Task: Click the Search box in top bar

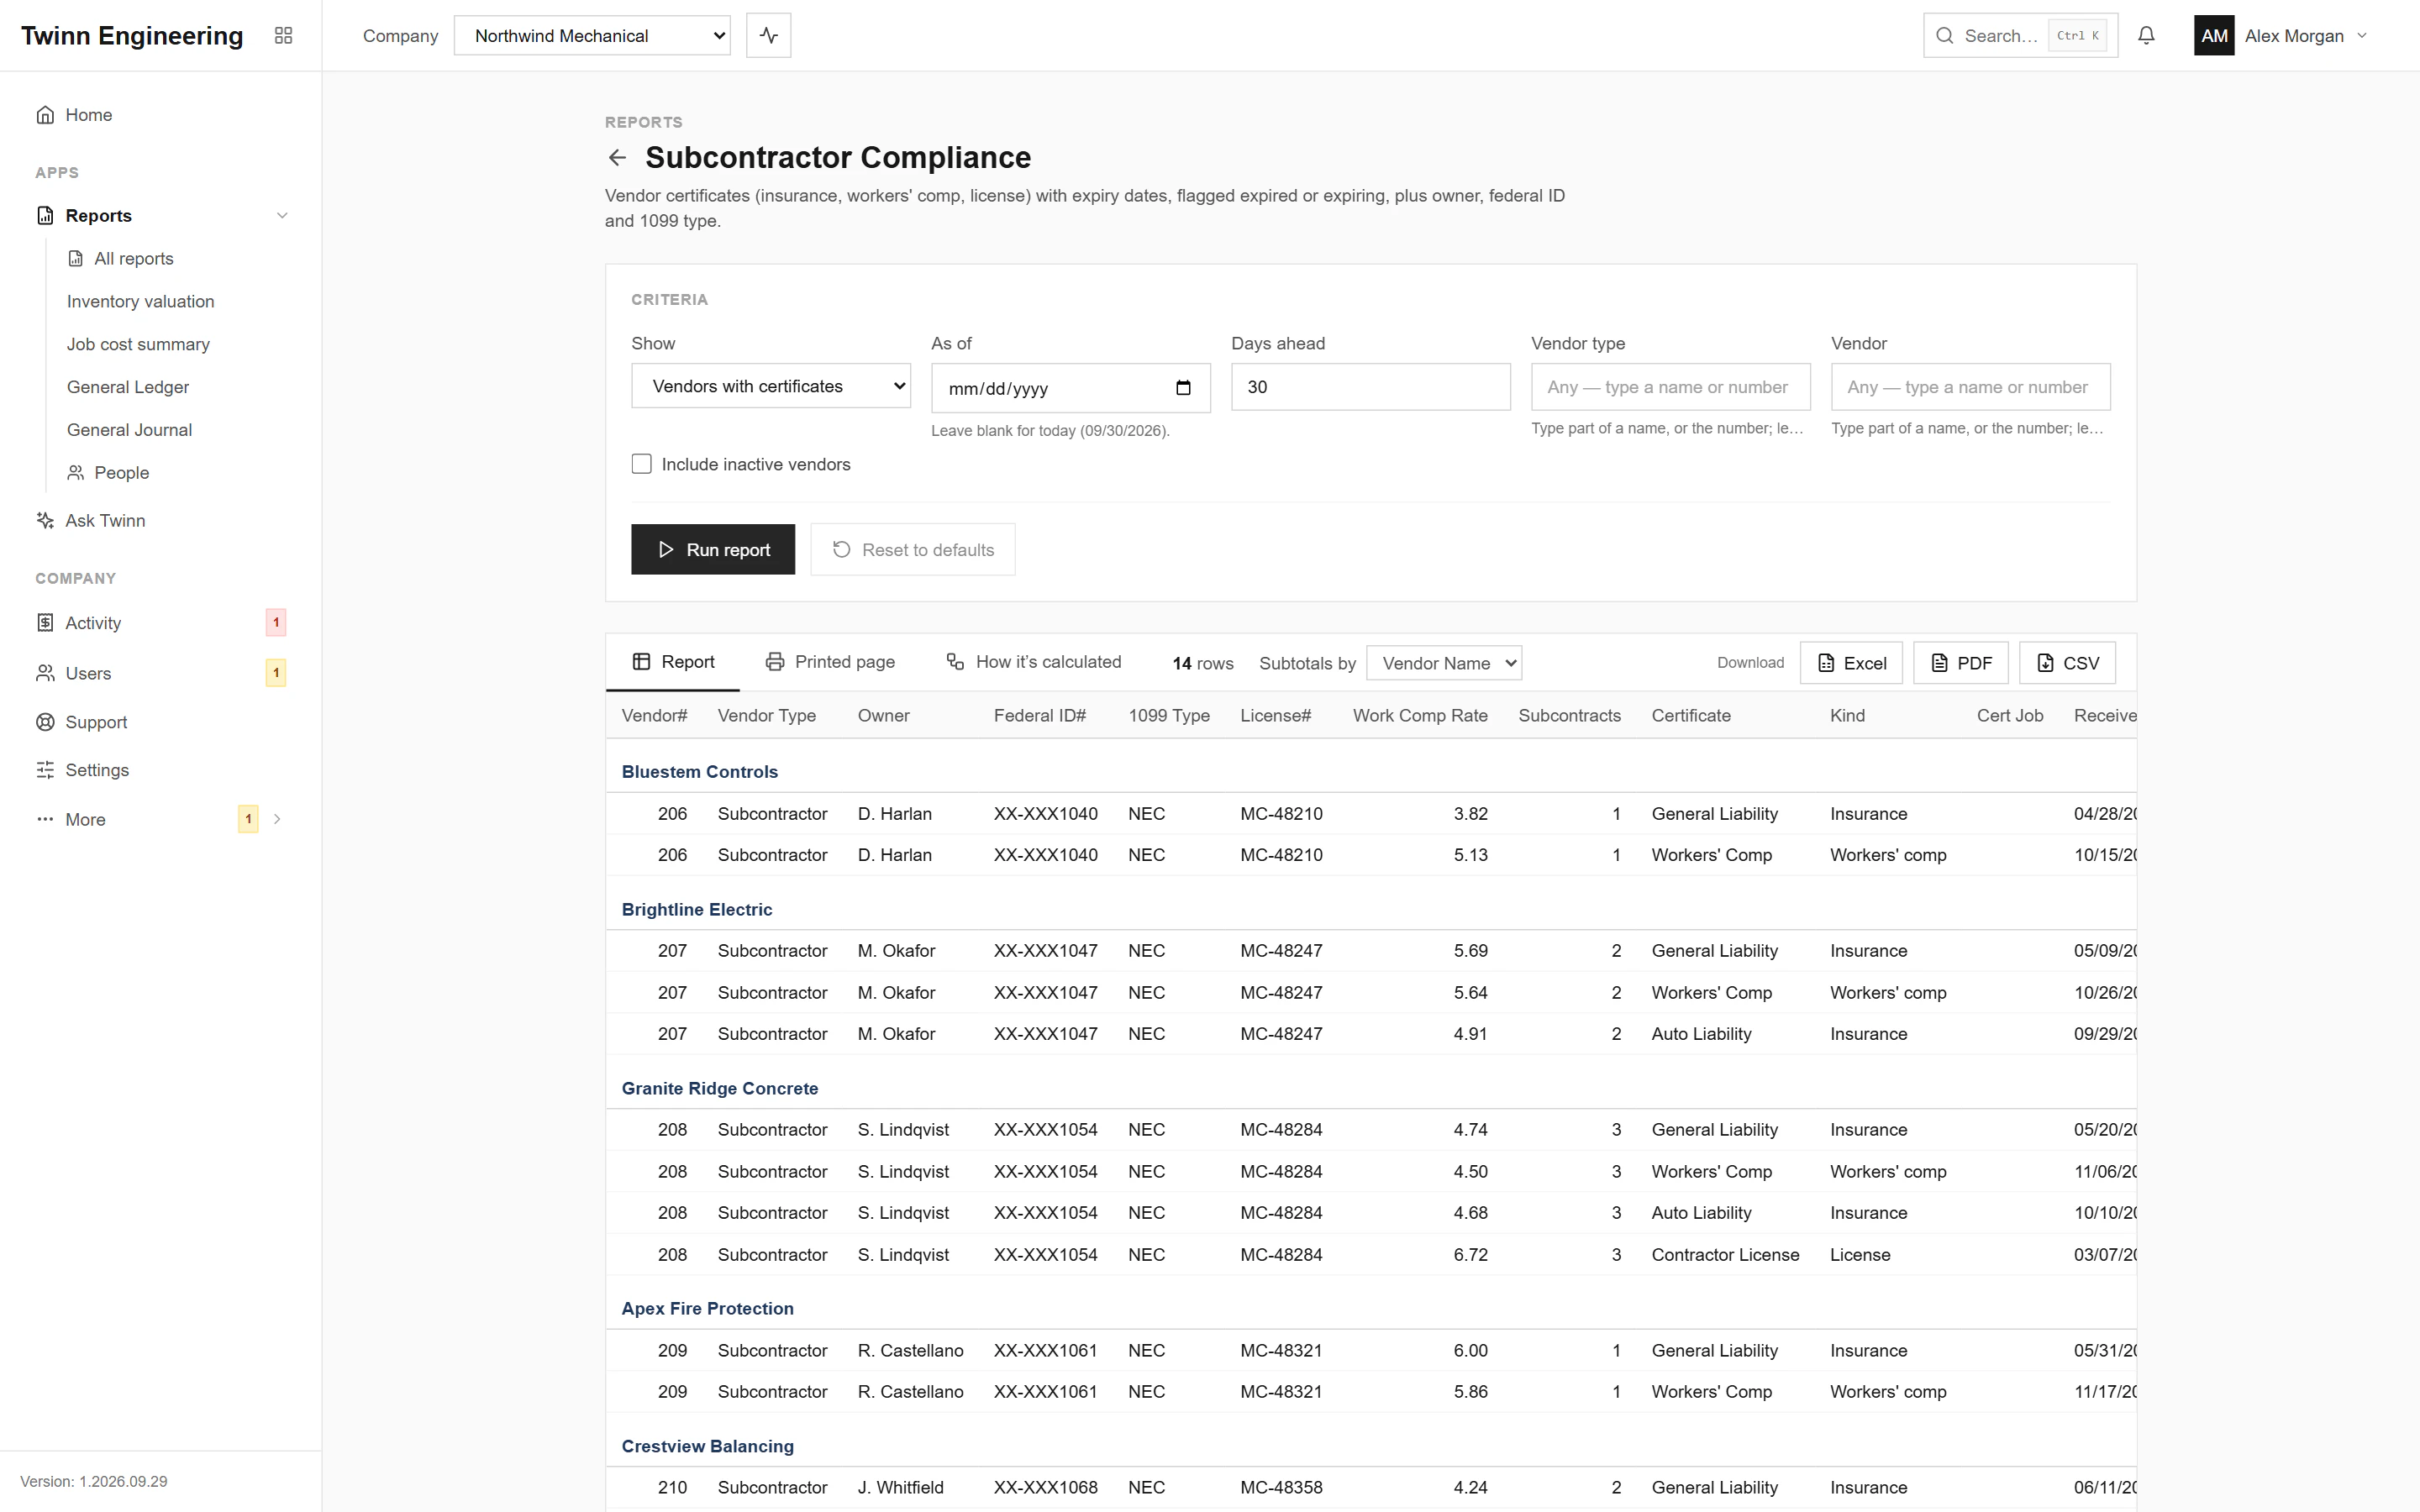Action: [x=2020, y=35]
